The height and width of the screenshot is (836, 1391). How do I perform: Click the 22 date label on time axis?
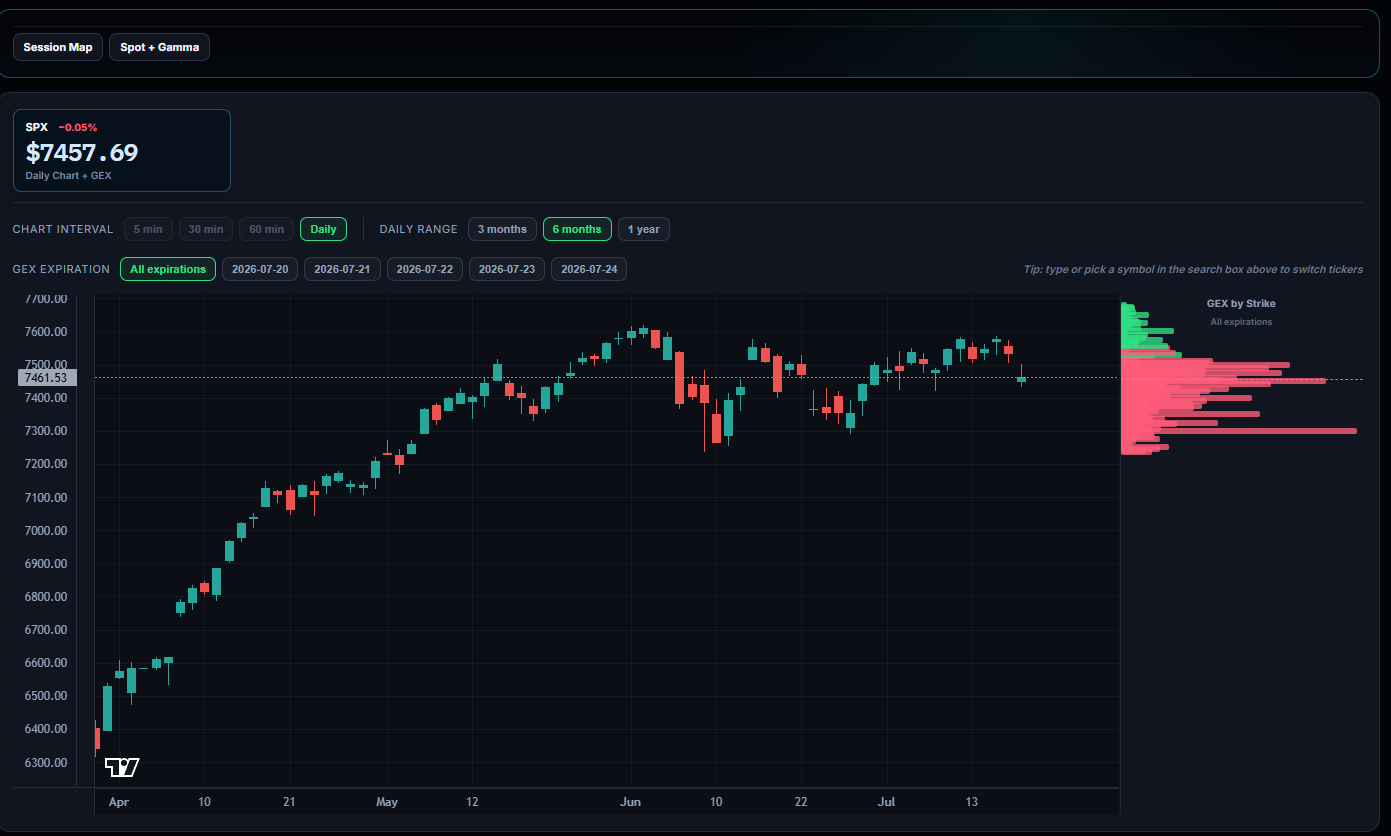coord(801,802)
